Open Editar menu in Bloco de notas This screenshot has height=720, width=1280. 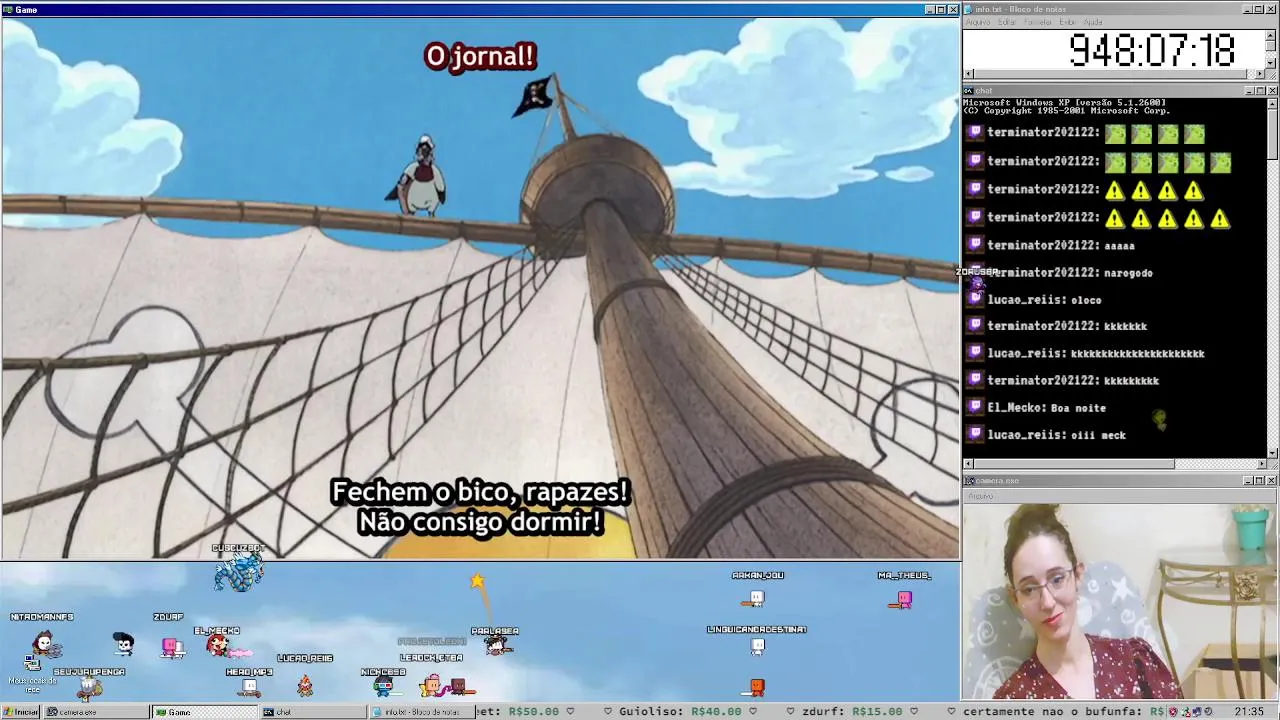1006,22
